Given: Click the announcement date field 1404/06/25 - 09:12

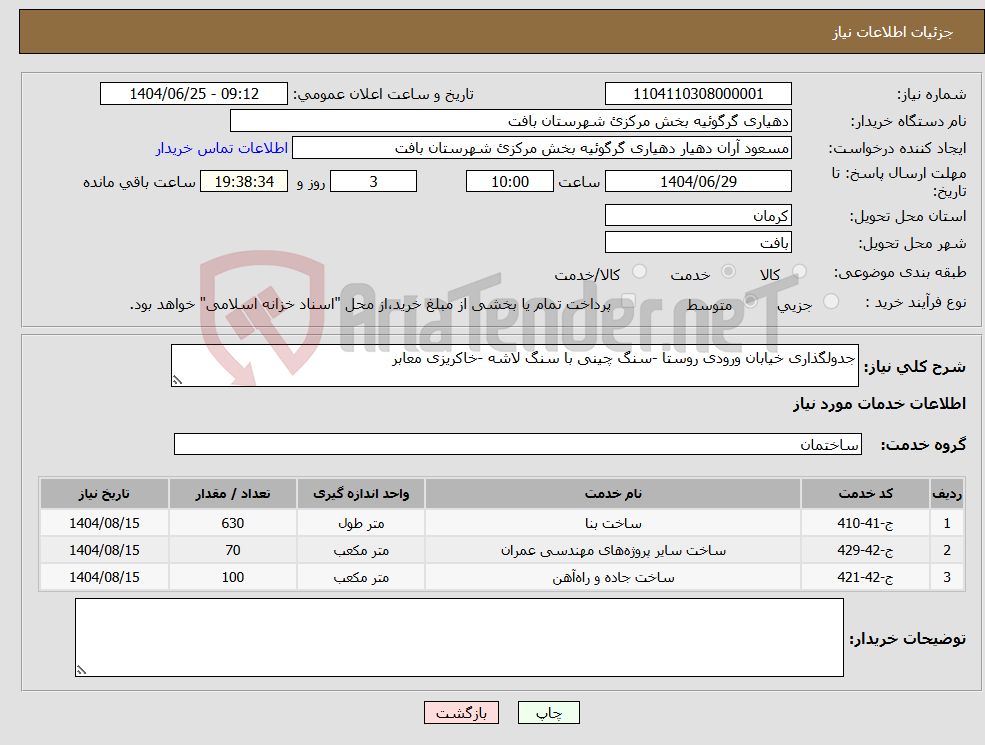Looking at the screenshot, I should click(194, 93).
